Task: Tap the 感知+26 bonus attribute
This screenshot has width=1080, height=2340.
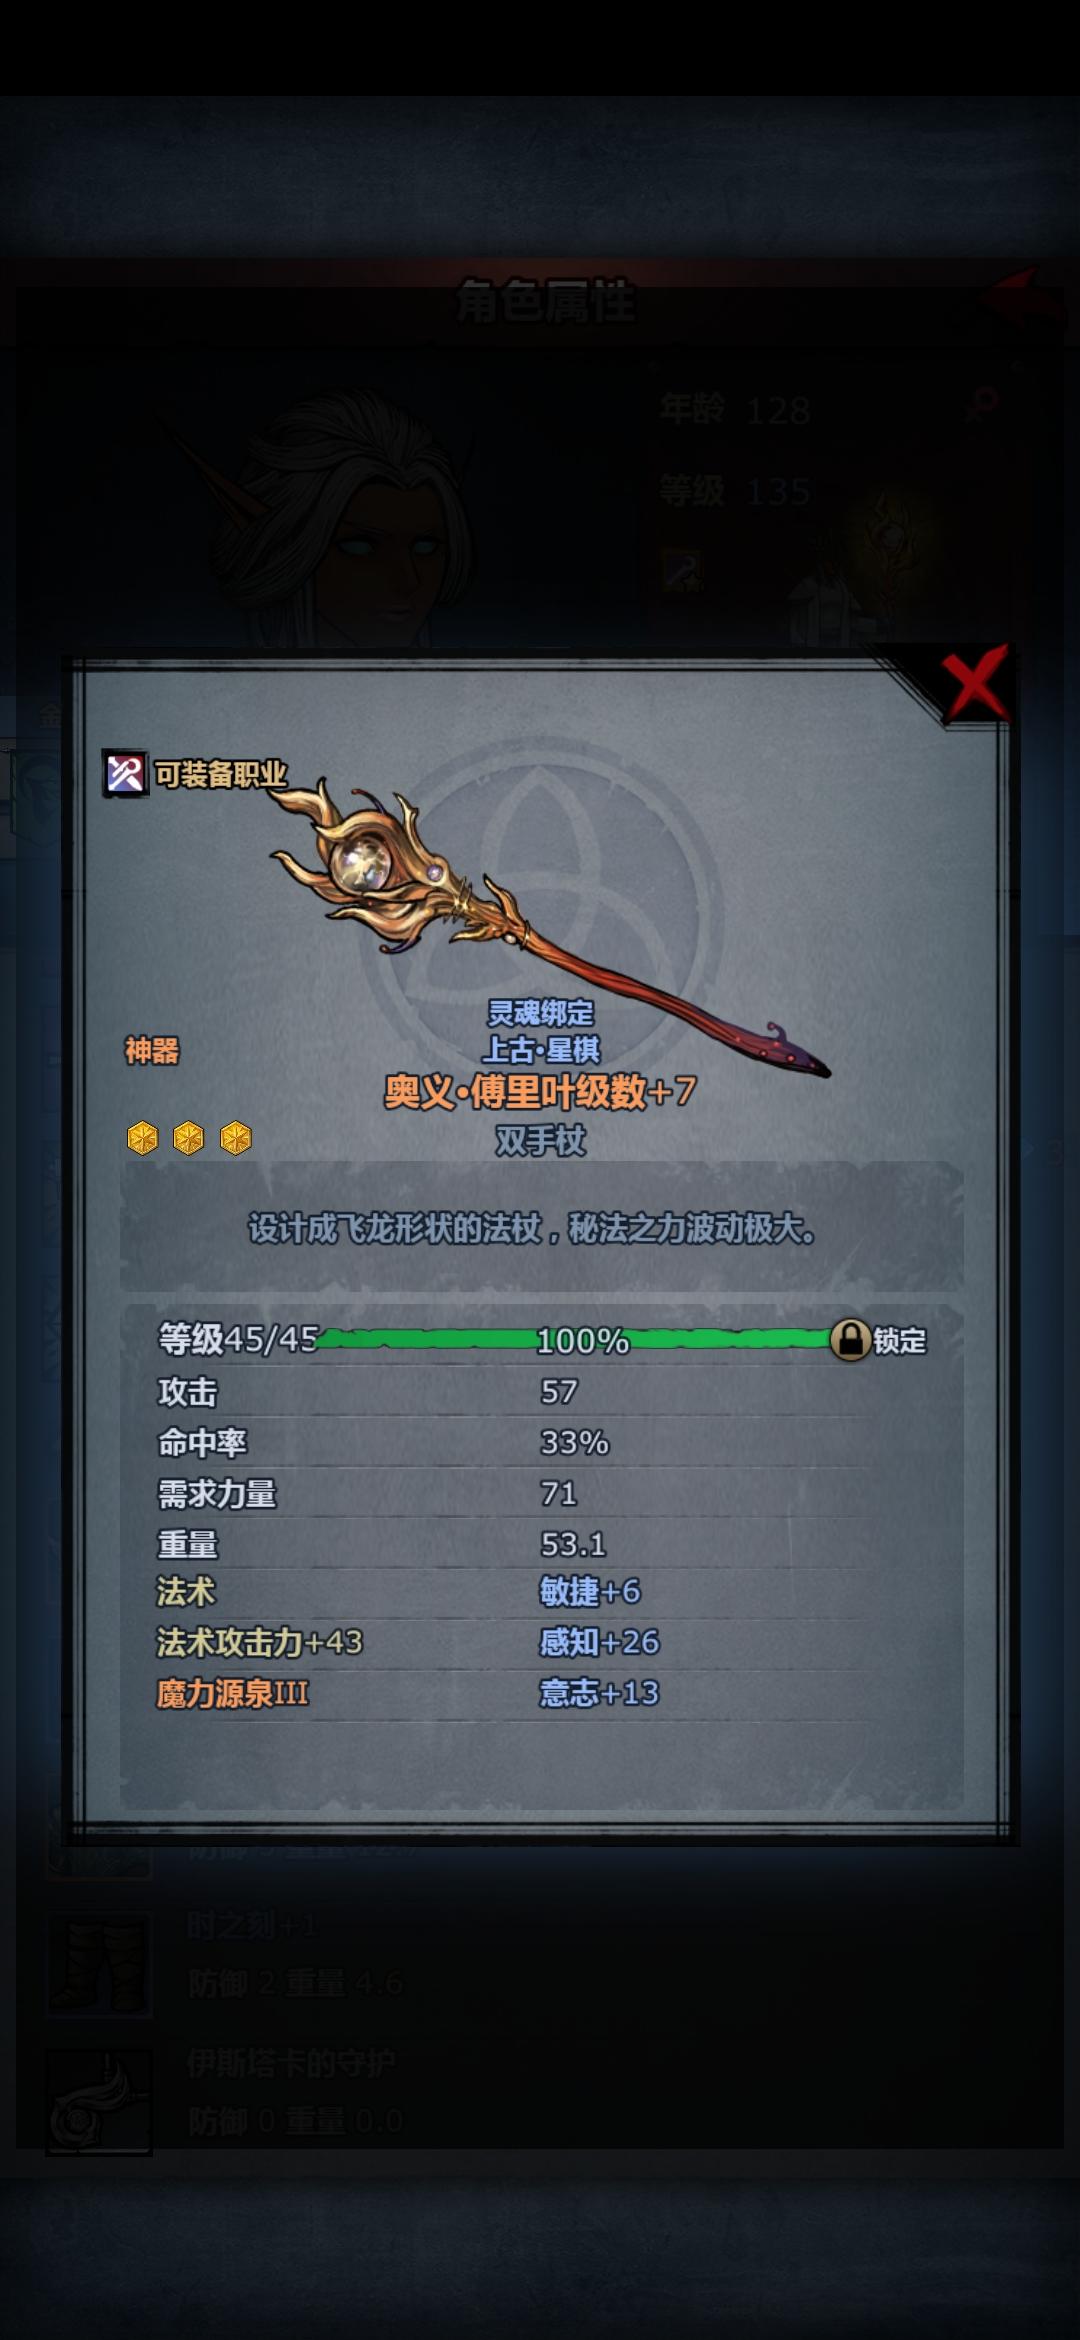Action: pyautogui.click(x=600, y=1642)
